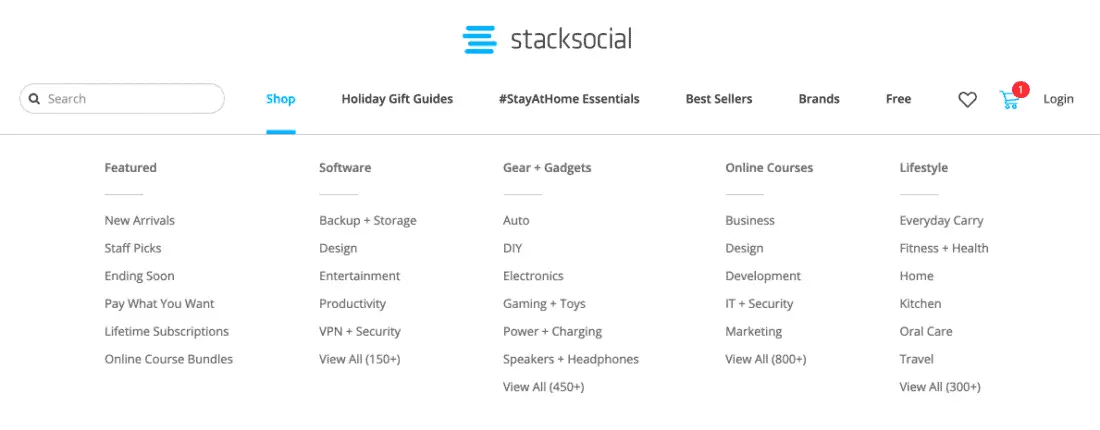Open New Arrivals under Featured

[x=140, y=220]
